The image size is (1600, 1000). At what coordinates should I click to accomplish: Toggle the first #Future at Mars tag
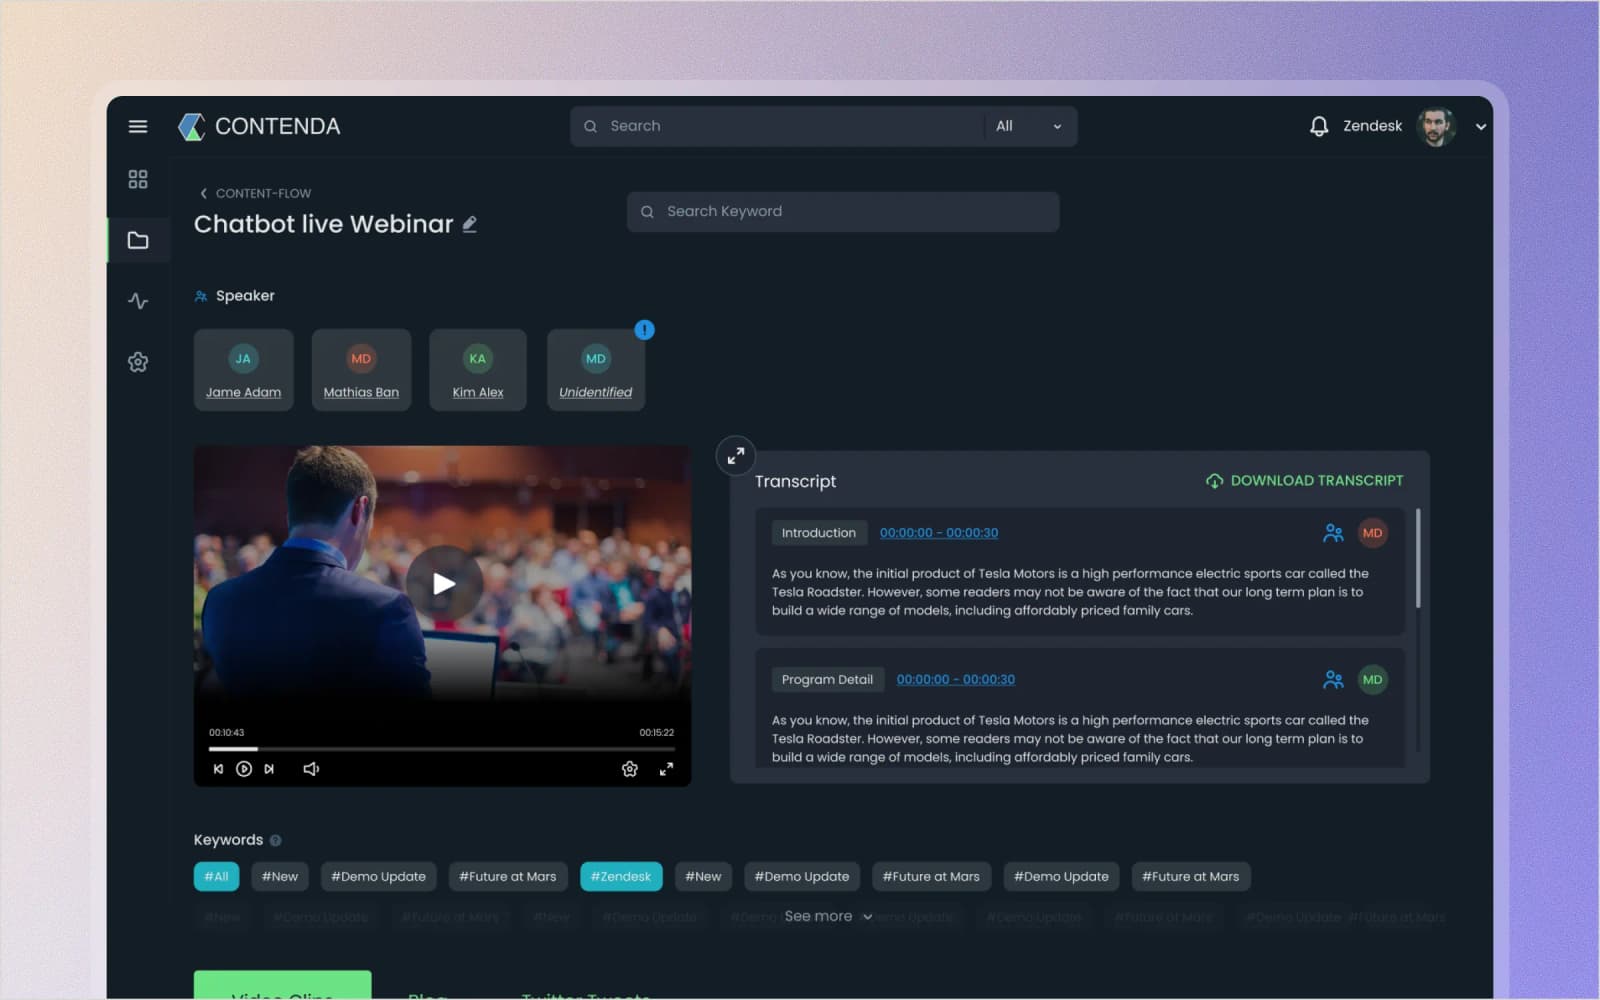coord(507,877)
